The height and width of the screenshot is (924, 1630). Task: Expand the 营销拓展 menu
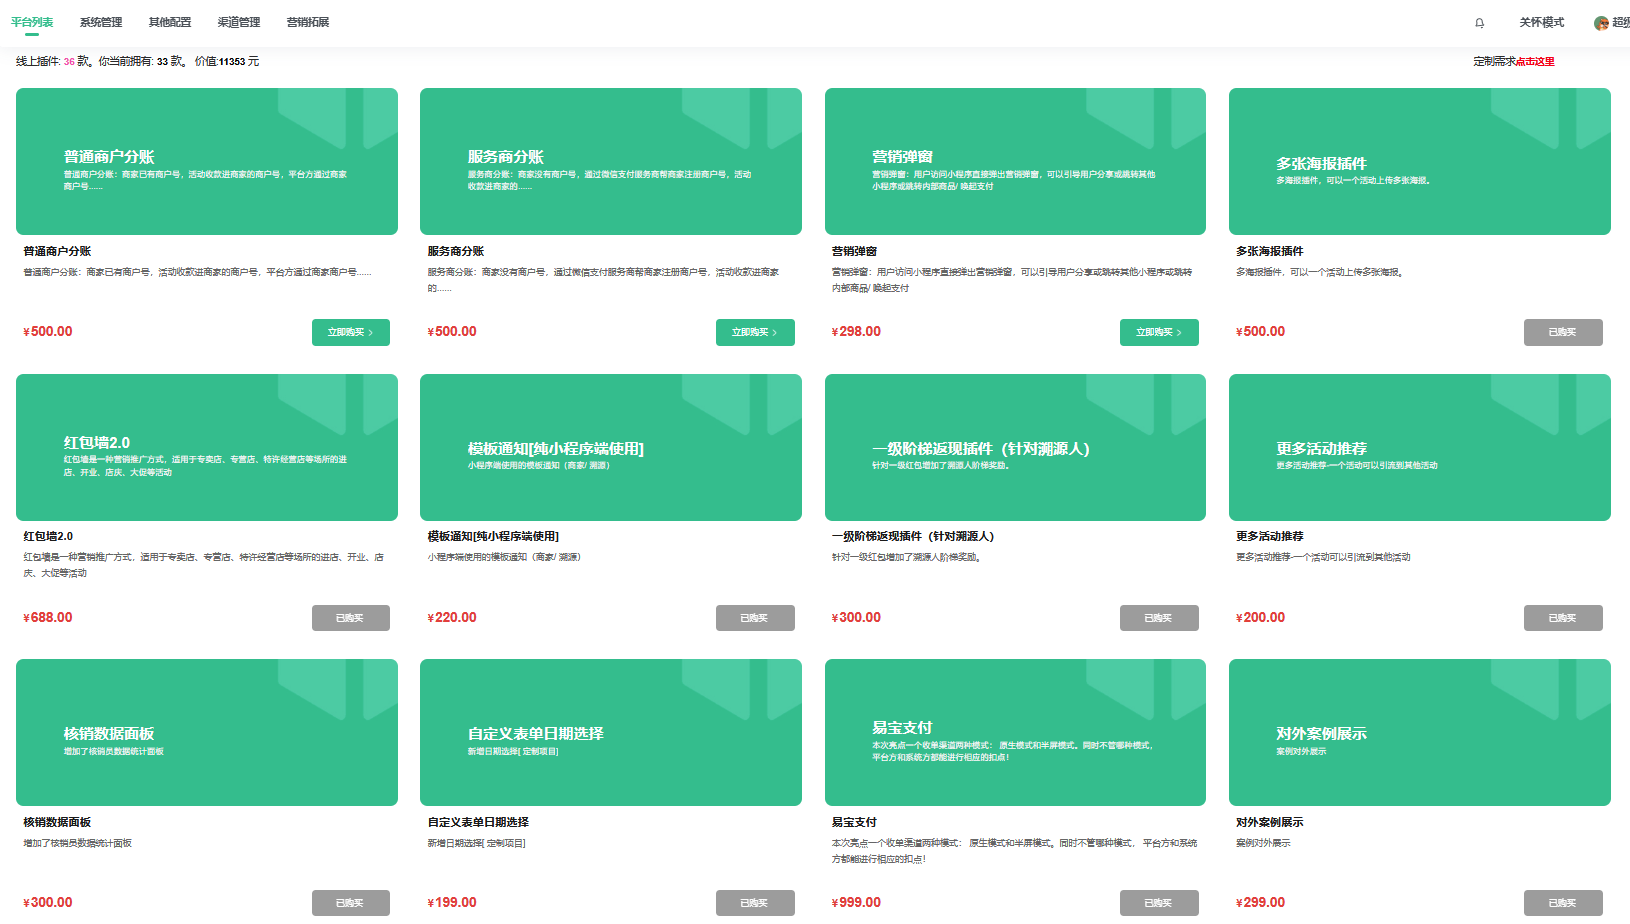(x=308, y=22)
